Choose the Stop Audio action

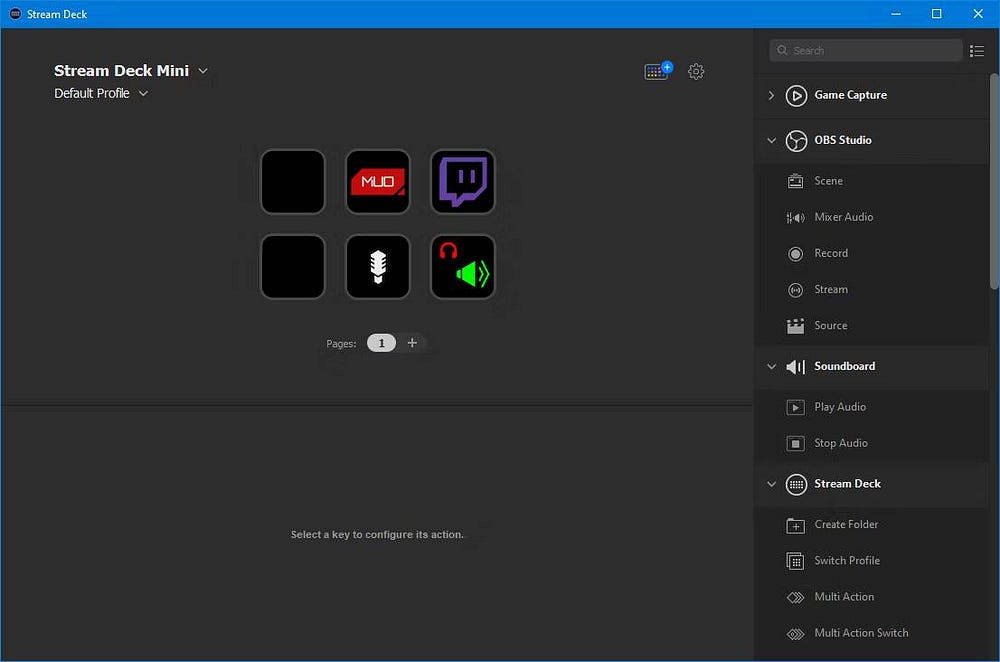point(839,443)
